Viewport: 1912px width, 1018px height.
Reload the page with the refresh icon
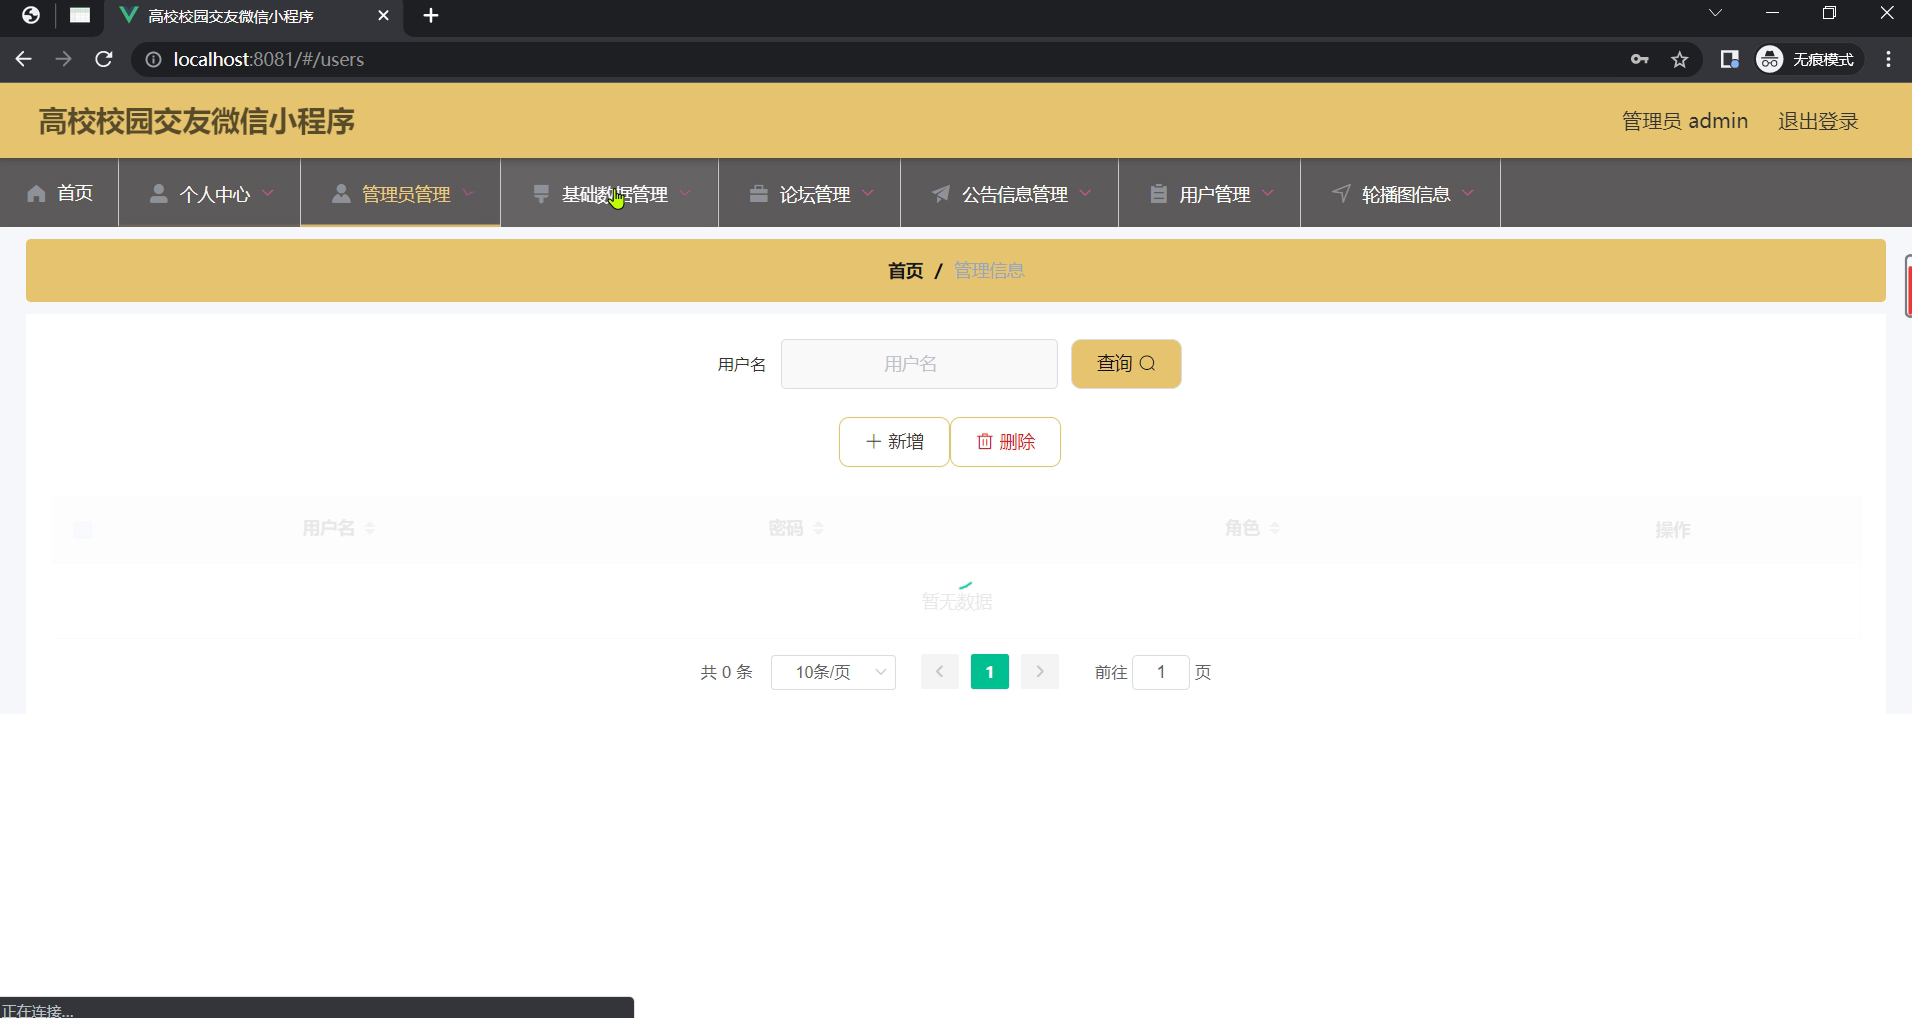click(104, 59)
